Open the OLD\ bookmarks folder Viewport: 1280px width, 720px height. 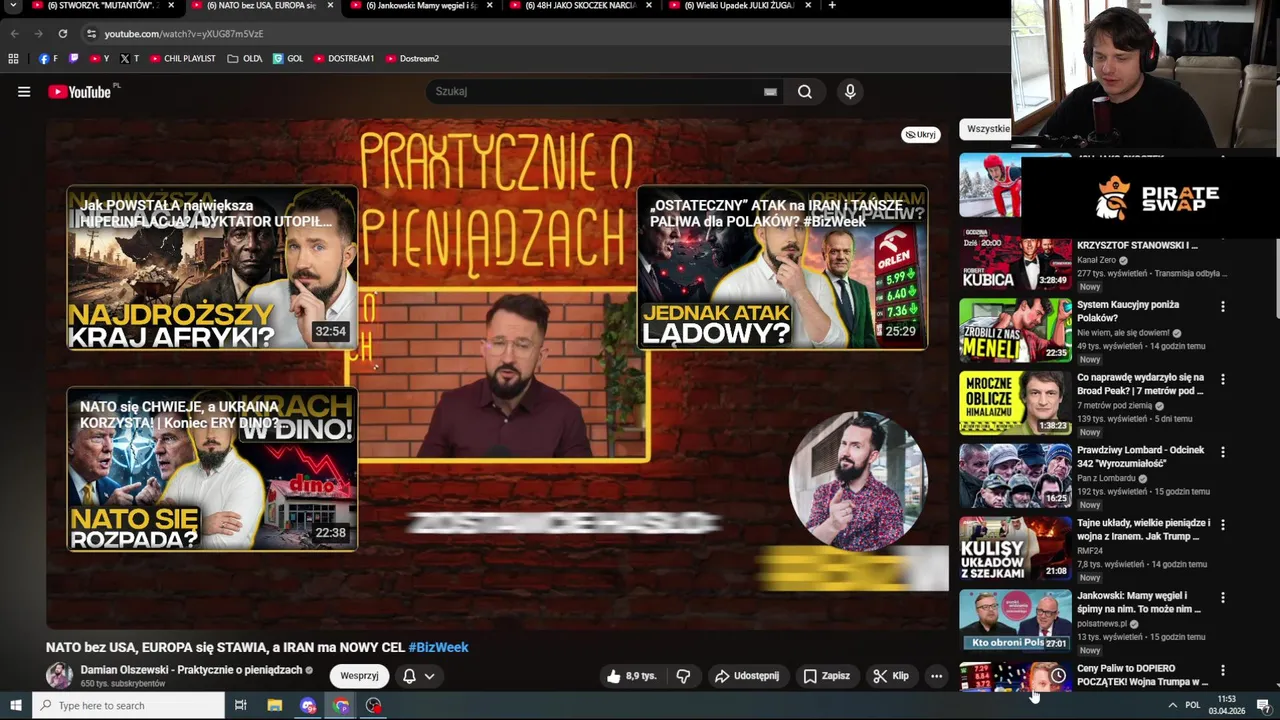[x=245, y=59]
